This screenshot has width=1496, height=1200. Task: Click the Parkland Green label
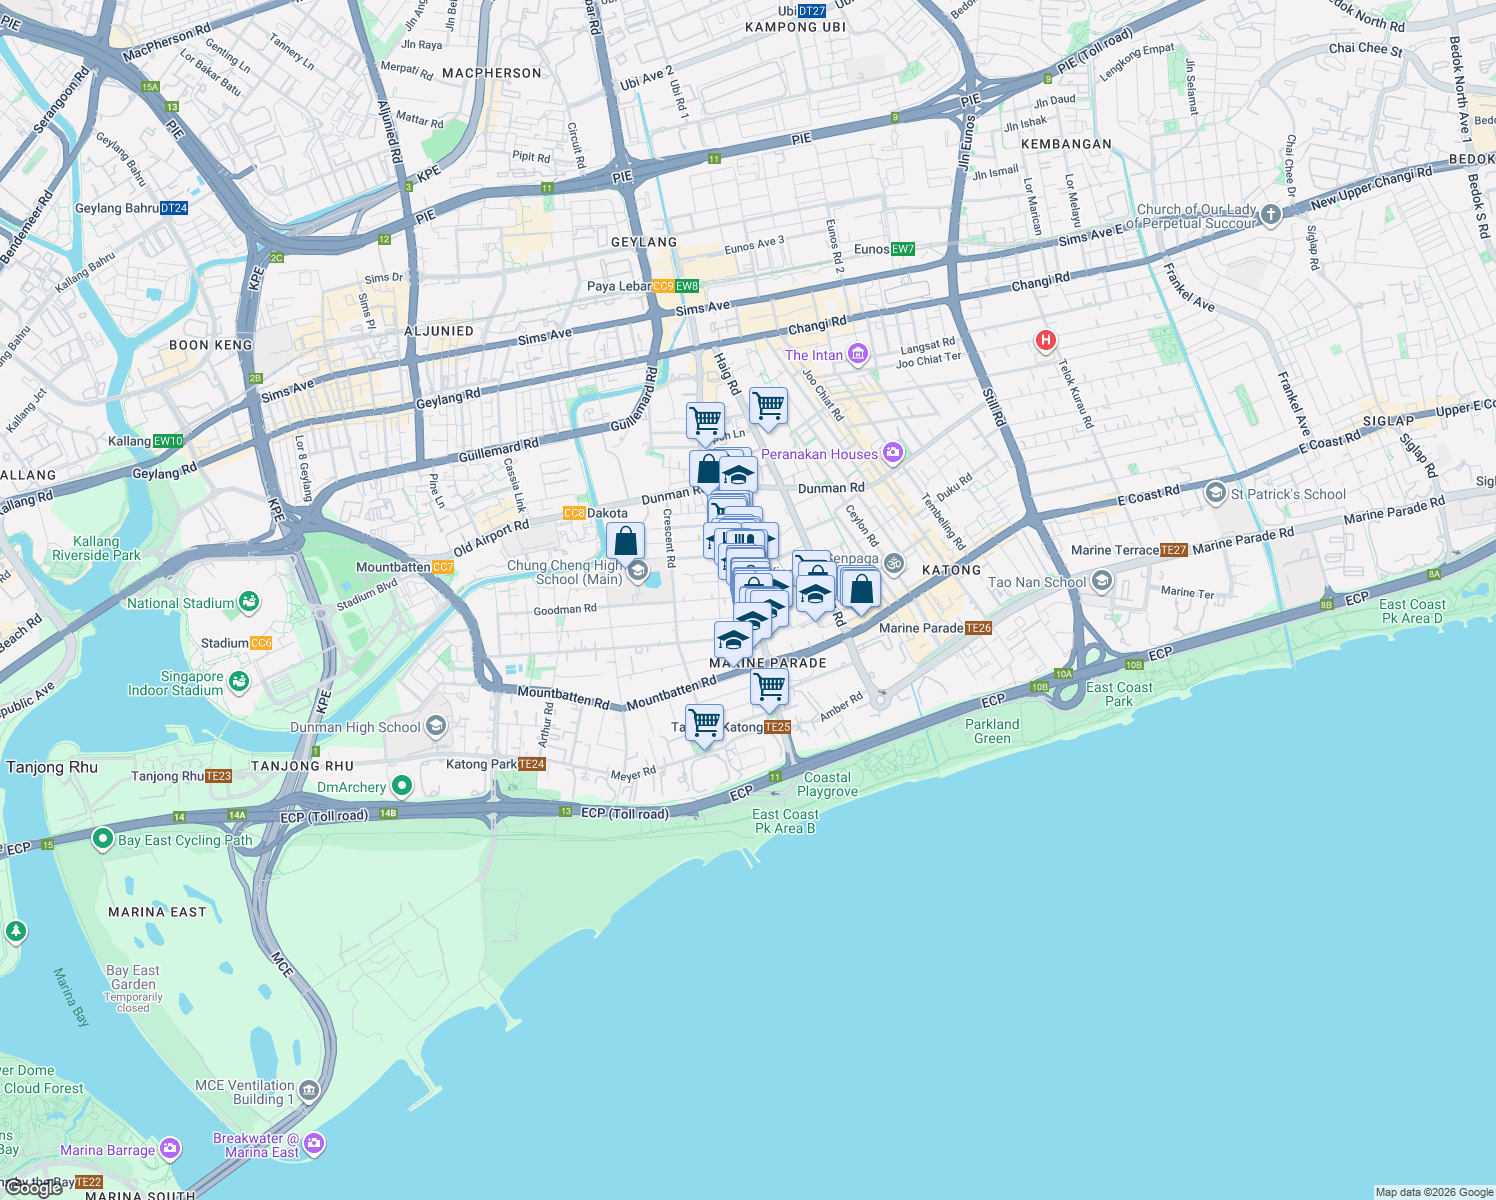click(x=992, y=731)
